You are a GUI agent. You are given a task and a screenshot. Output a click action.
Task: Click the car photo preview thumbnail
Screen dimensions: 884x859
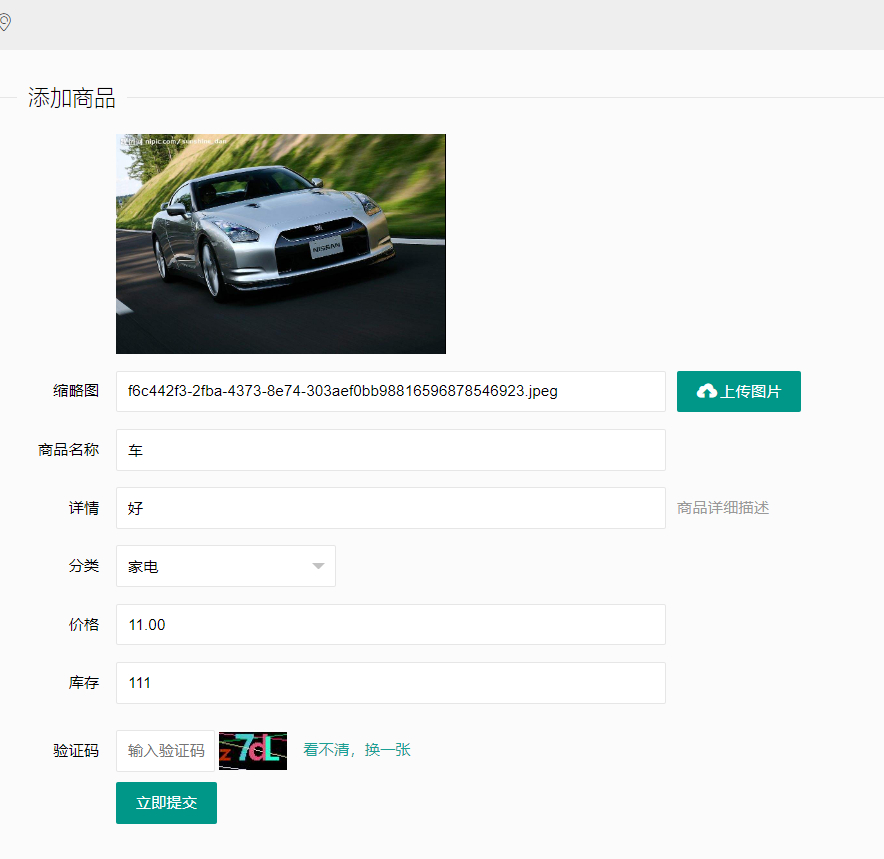click(x=280, y=243)
